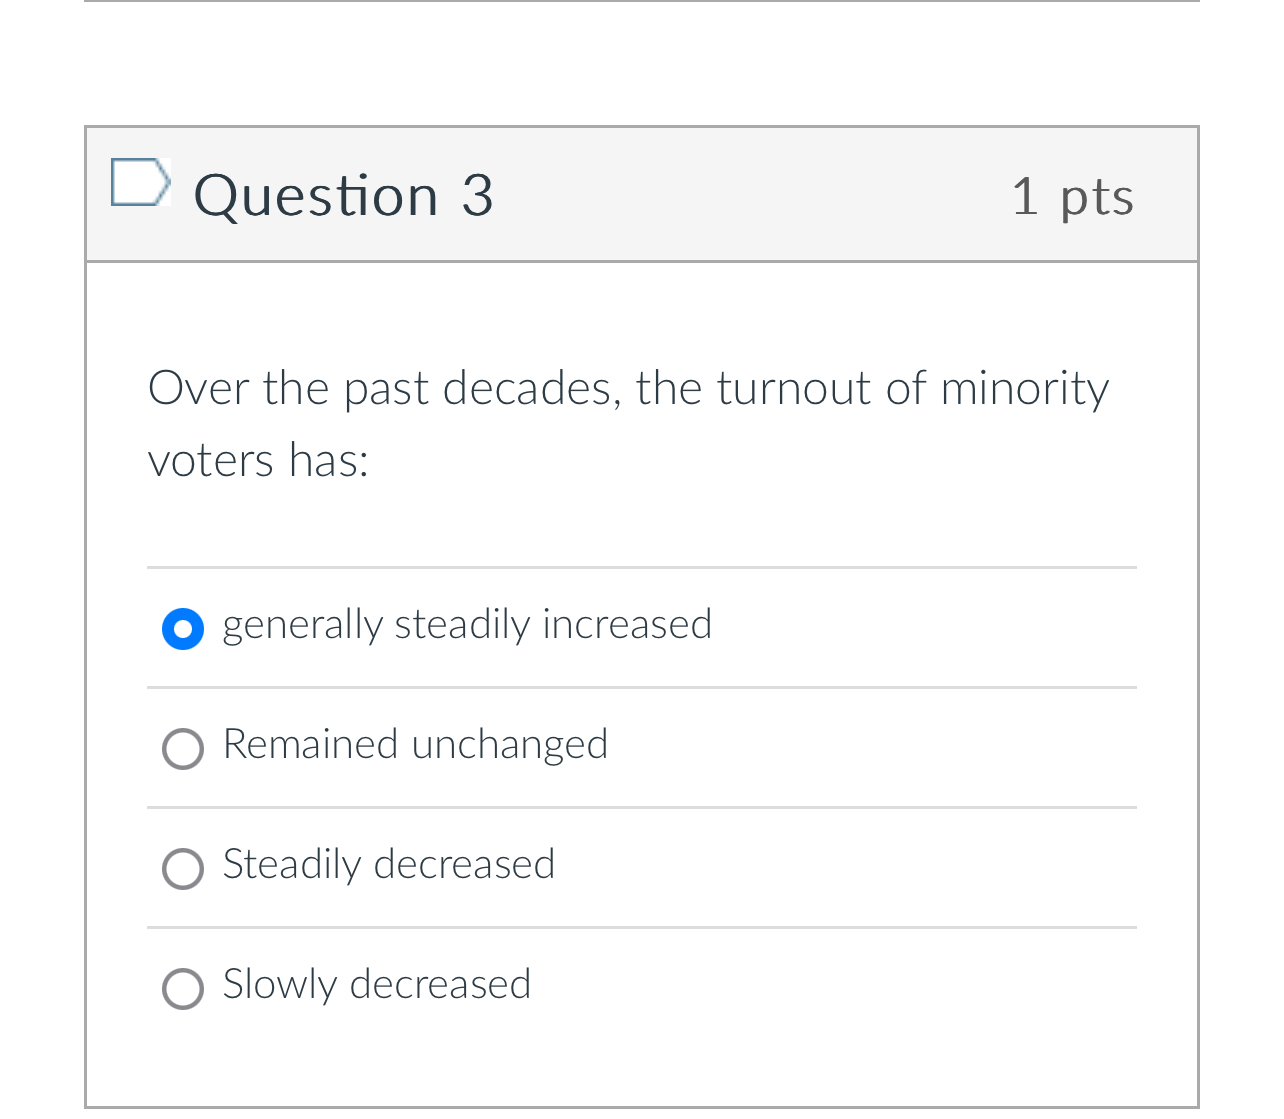This screenshot has height=1119, width=1284.
Task: Click the word "minority" in the question
Action: click(x=1024, y=389)
